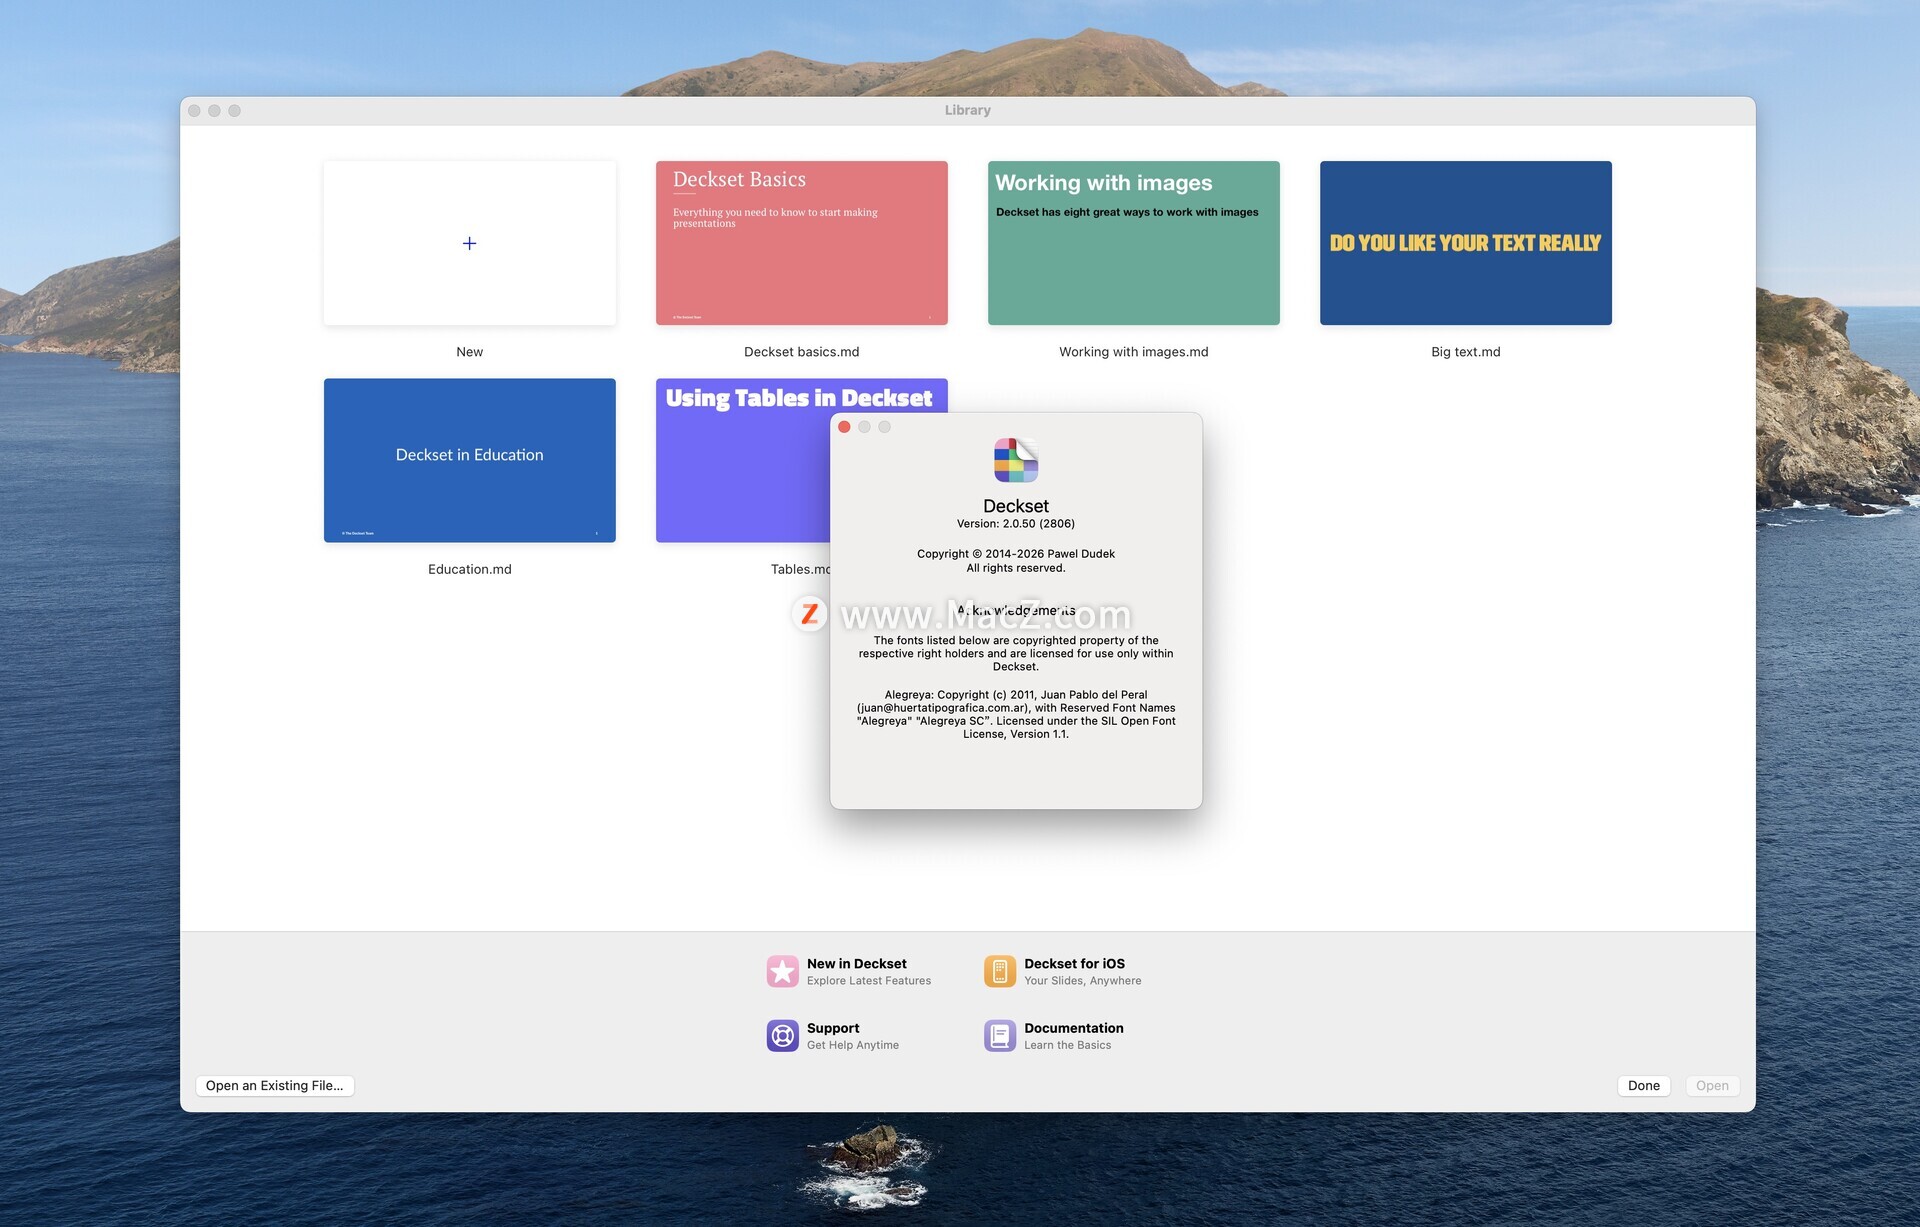Image resolution: width=1920 pixels, height=1227 pixels.
Task: Select the Deckset in Education thumbnail
Action: coord(469,460)
